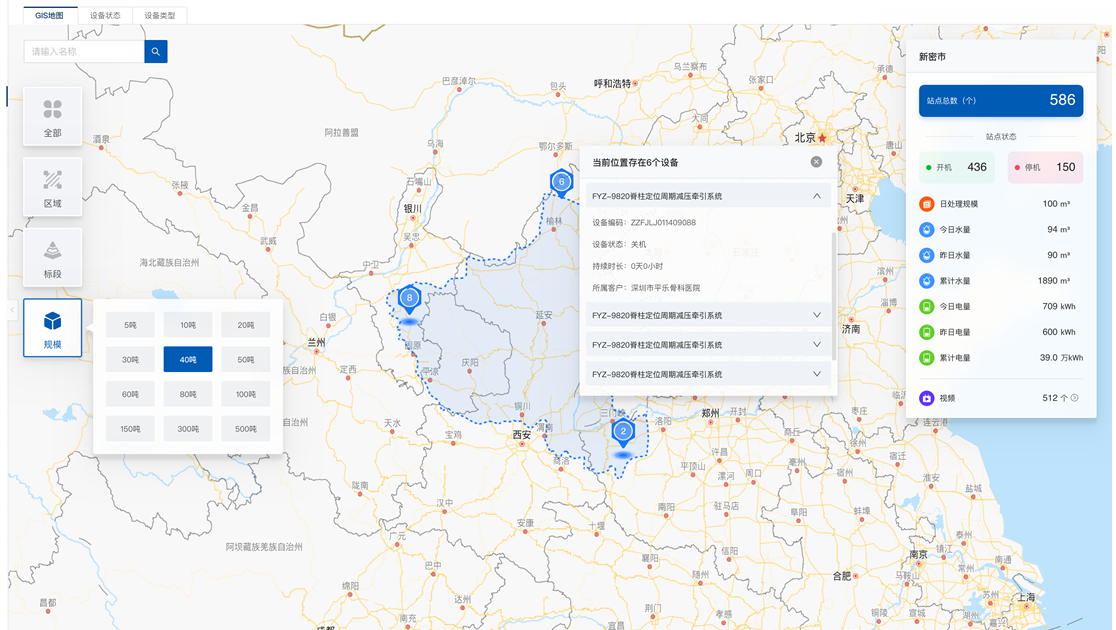Click the purple 视频 video icon

point(926,398)
